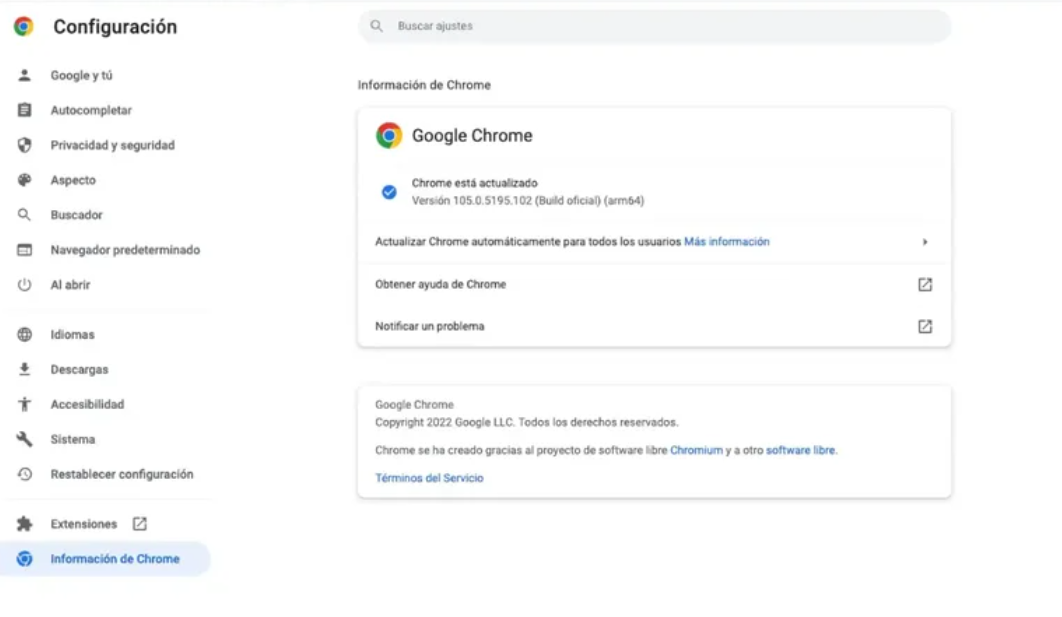This screenshot has width=1062, height=617.
Task: Click the Al abrir power icon
Action: 25,285
